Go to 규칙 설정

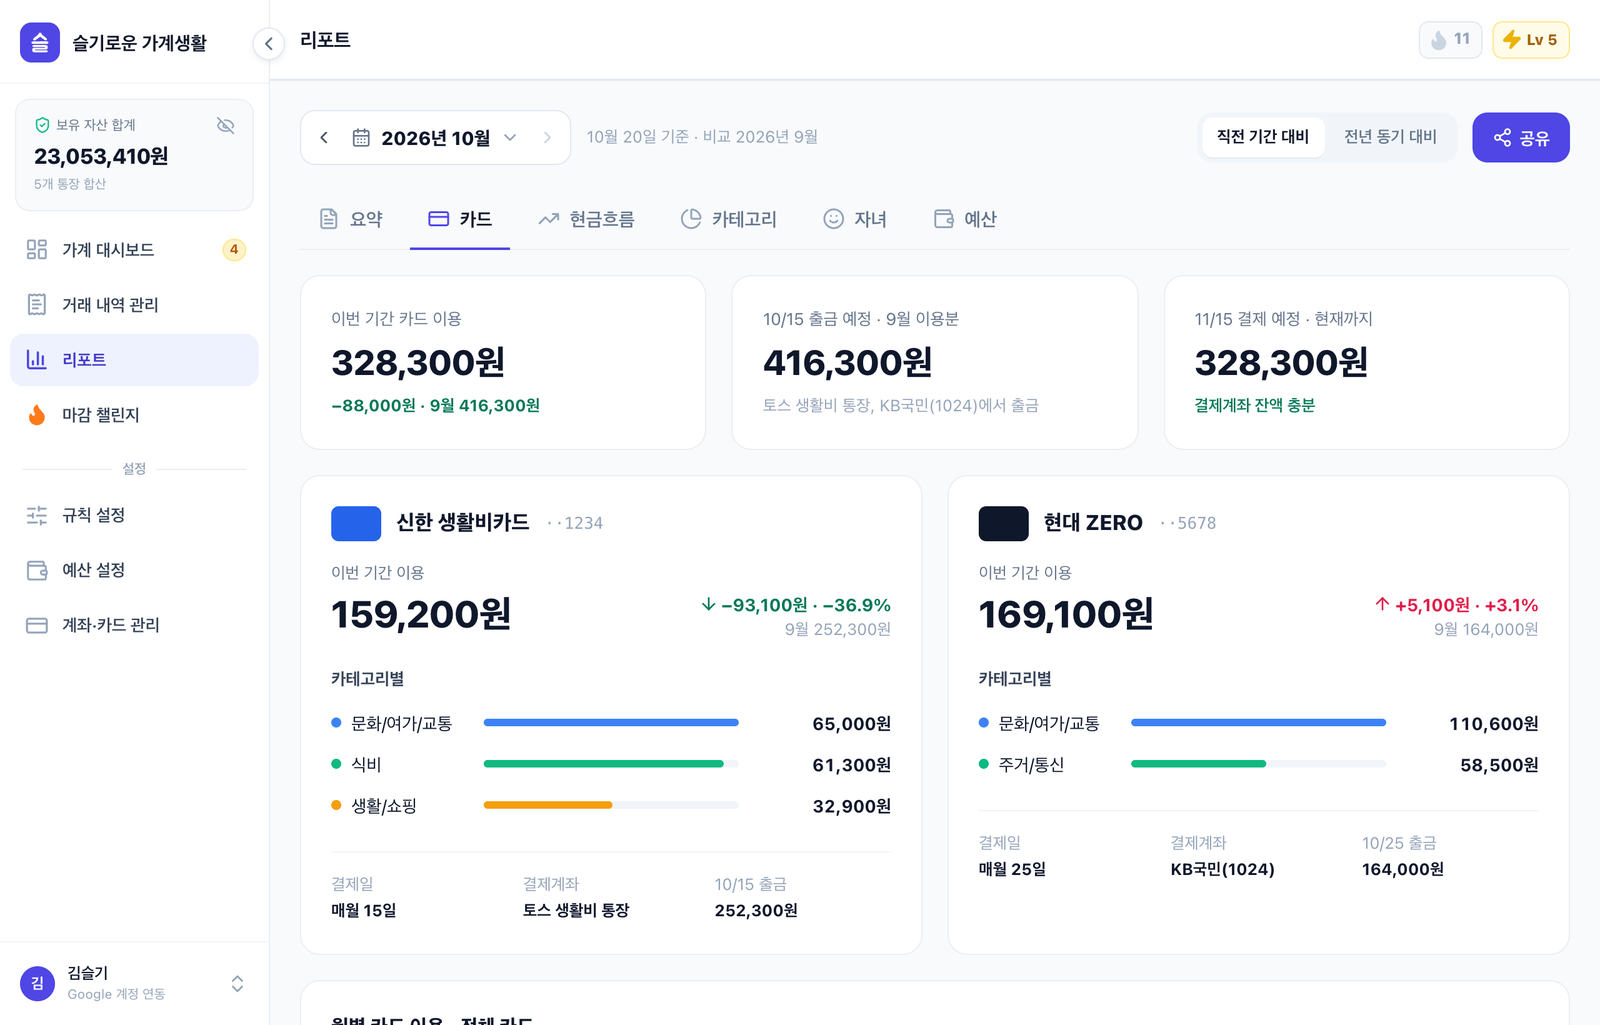134,515
